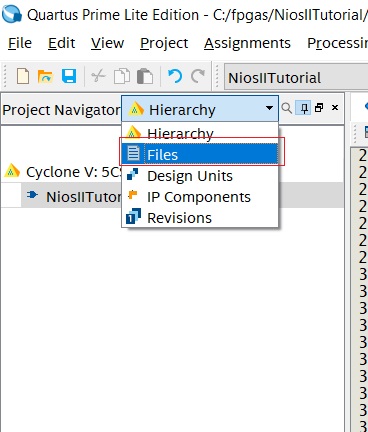Save using the blue floppy disk icon

click(69, 76)
